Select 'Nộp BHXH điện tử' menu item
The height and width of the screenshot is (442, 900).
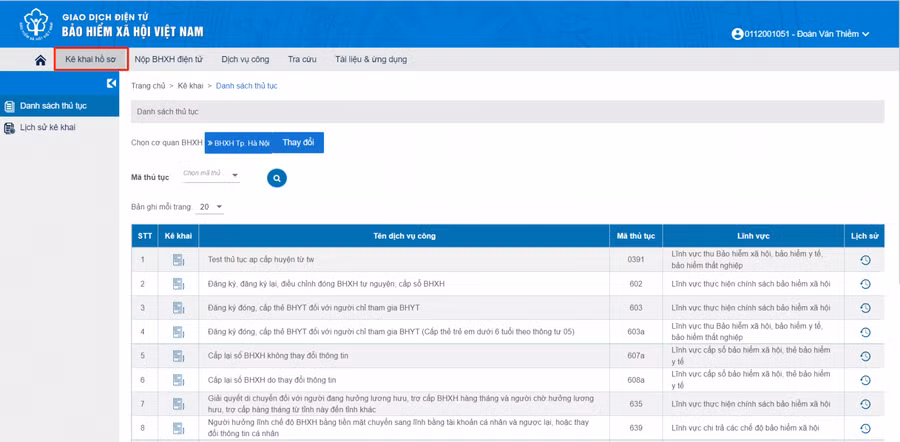[168, 60]
